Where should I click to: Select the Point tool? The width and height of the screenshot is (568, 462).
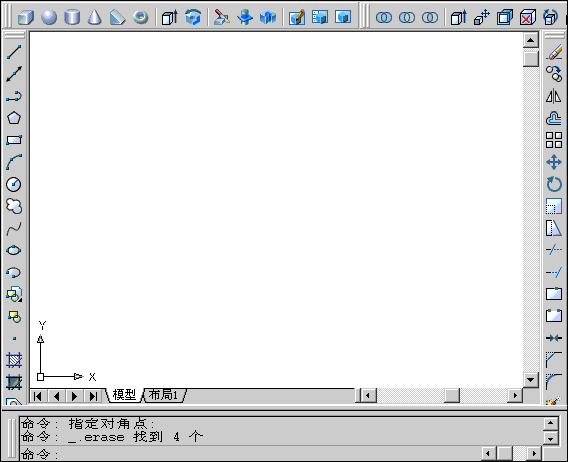(14, 338)
